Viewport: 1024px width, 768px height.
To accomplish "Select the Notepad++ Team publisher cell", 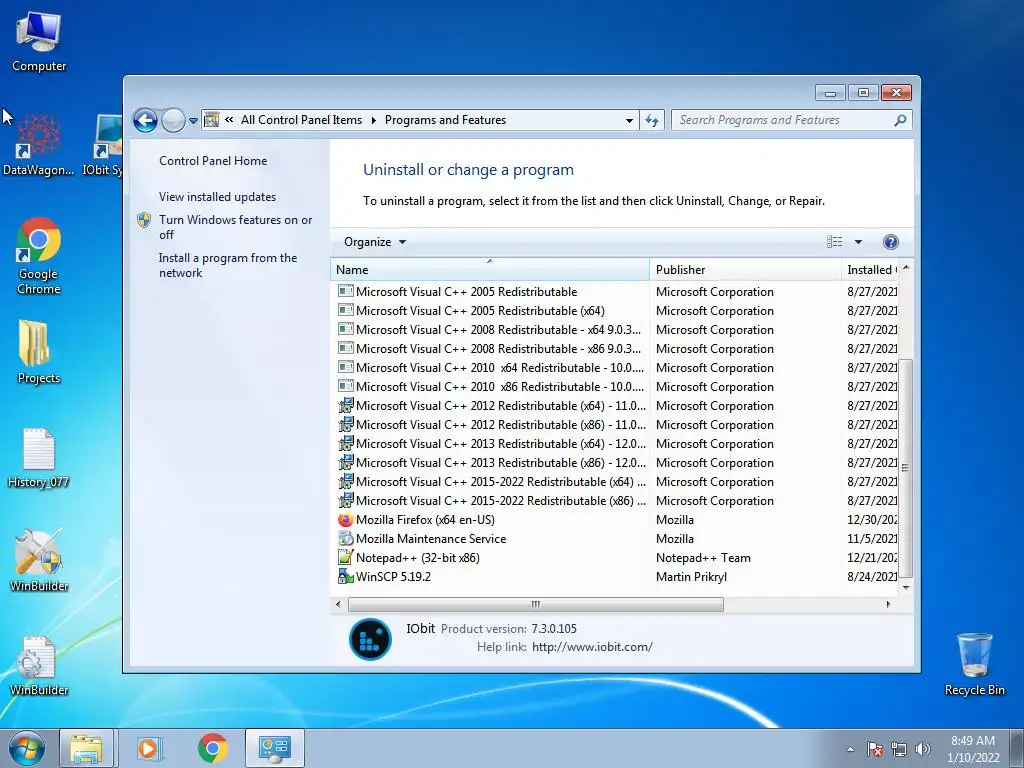I will coord(703,558).
